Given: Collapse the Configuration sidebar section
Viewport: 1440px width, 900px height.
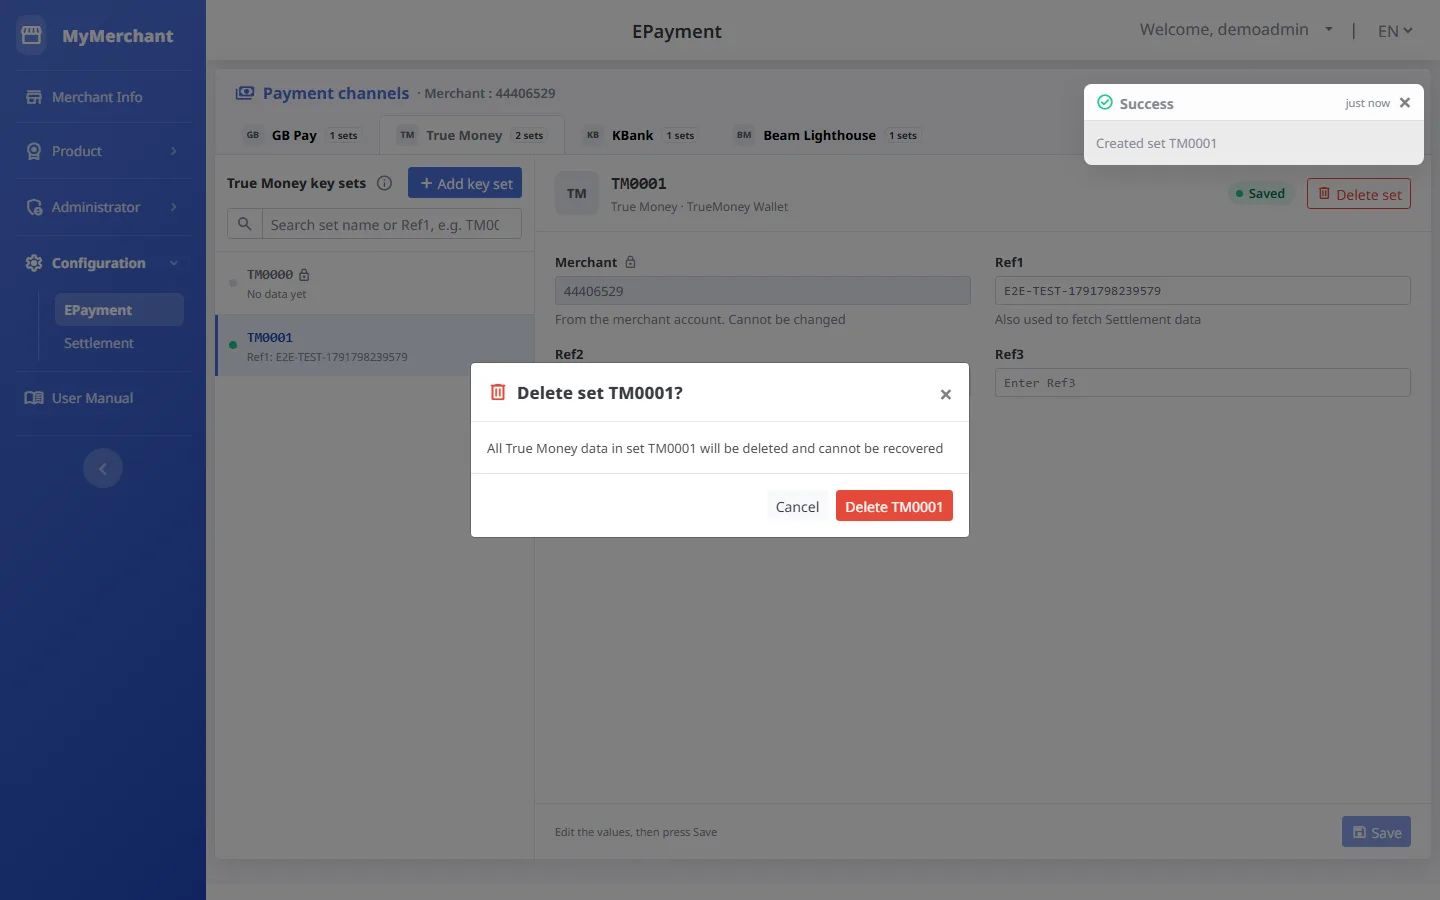Looking at the screenshot, I should point(103,263).
